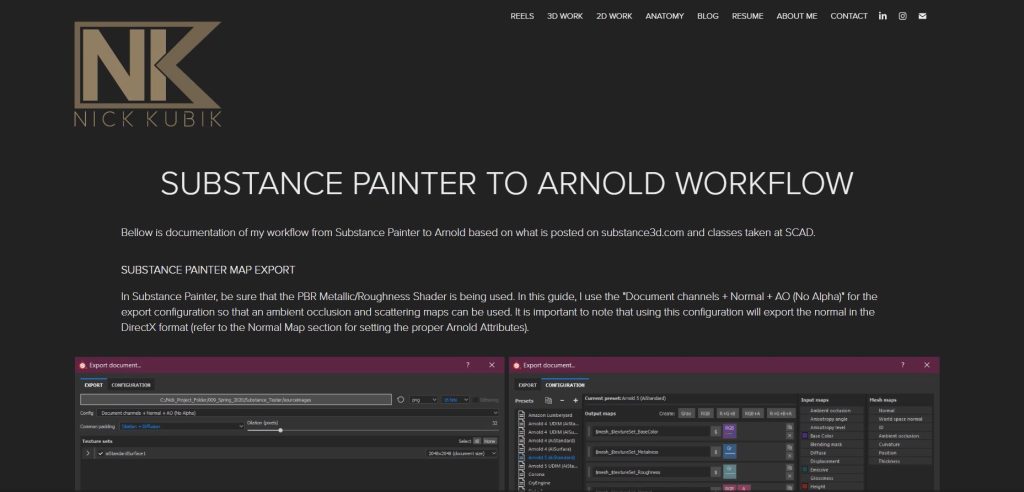Click the RGB create button

click(x=705, y=414)
